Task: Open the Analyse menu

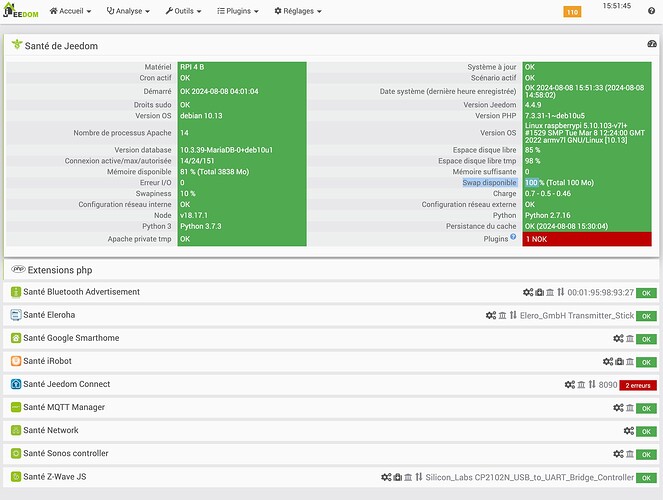Action: 128,11
